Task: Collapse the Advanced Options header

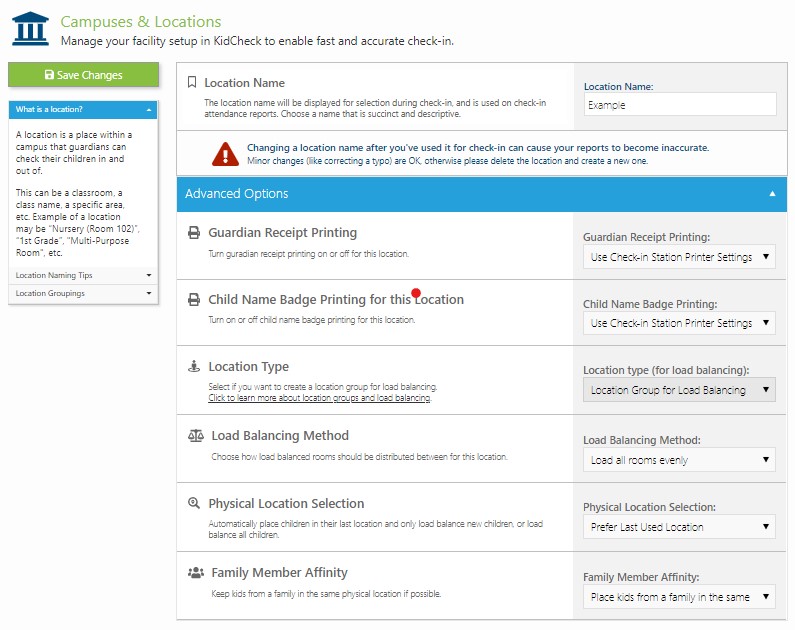Action: pyautogui.click(x=482, y=194)
